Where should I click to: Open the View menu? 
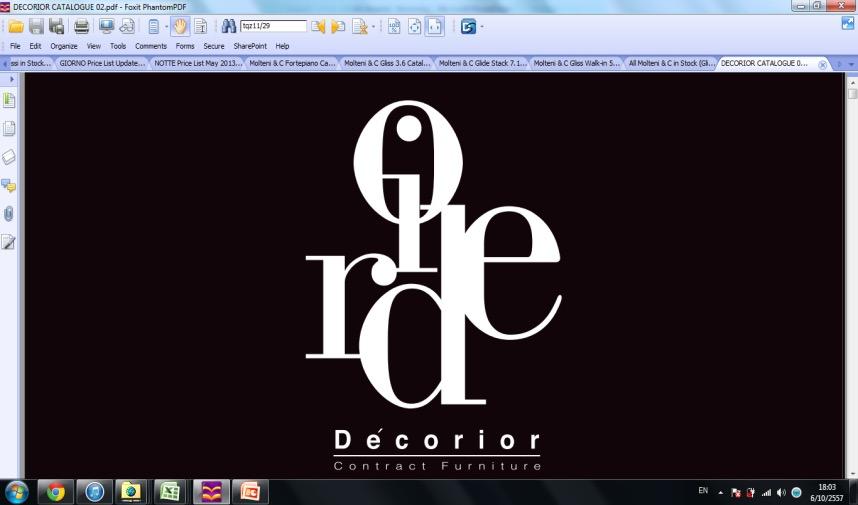point(94,46)
